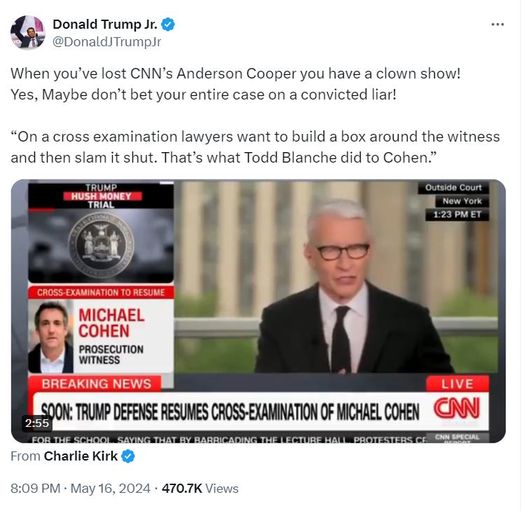The height and width of the screenshot is (511, 526).
Task: Click the New York state seal graphic
Action: pos(101,245)
